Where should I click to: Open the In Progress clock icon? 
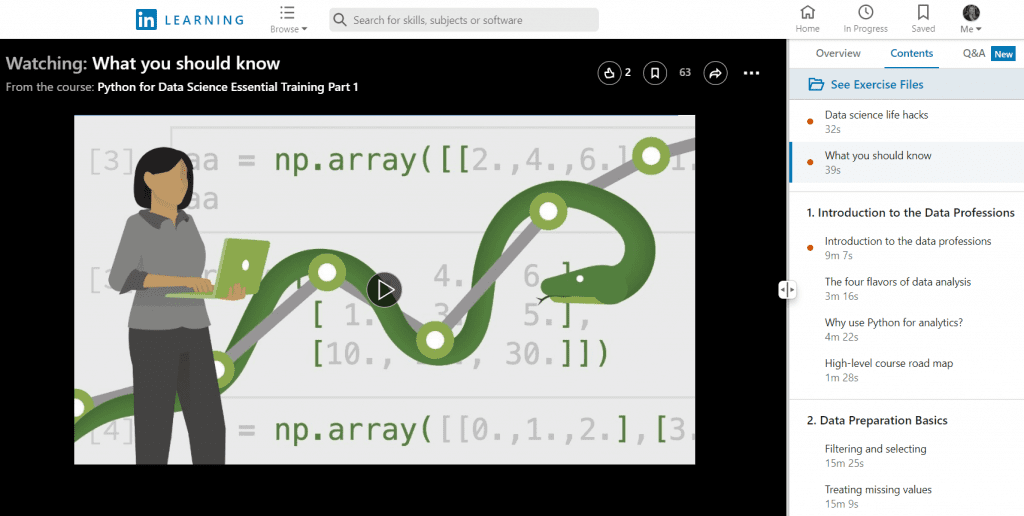[865, 13]
